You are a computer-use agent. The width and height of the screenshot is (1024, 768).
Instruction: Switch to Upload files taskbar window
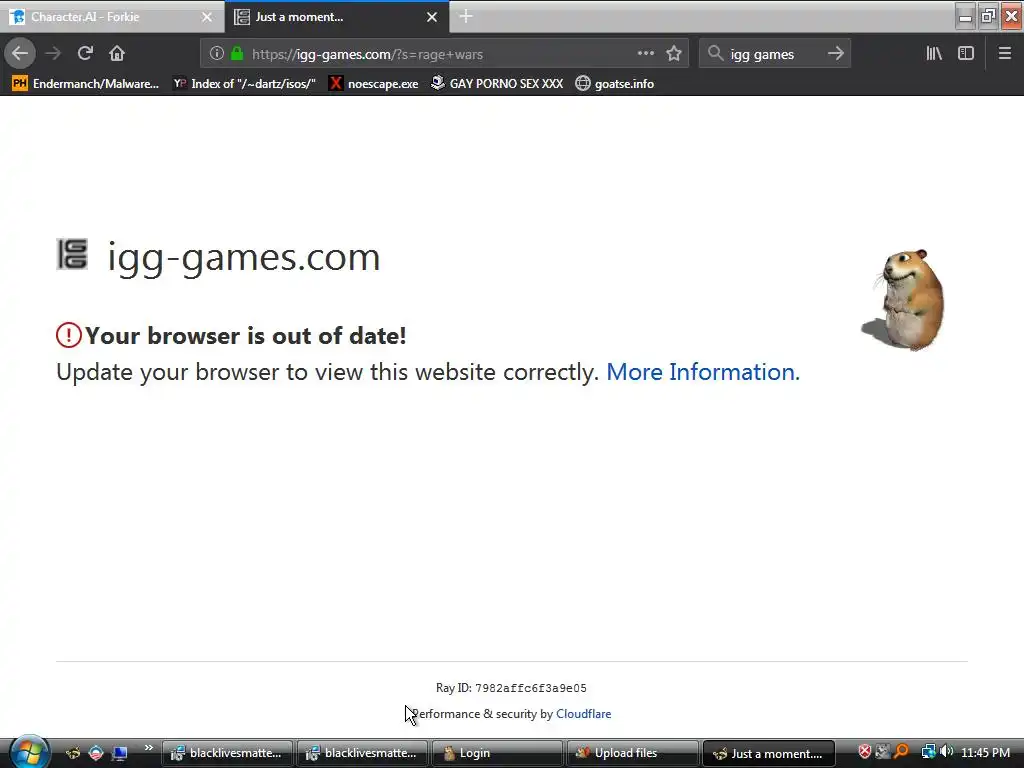tap(632, 753)
